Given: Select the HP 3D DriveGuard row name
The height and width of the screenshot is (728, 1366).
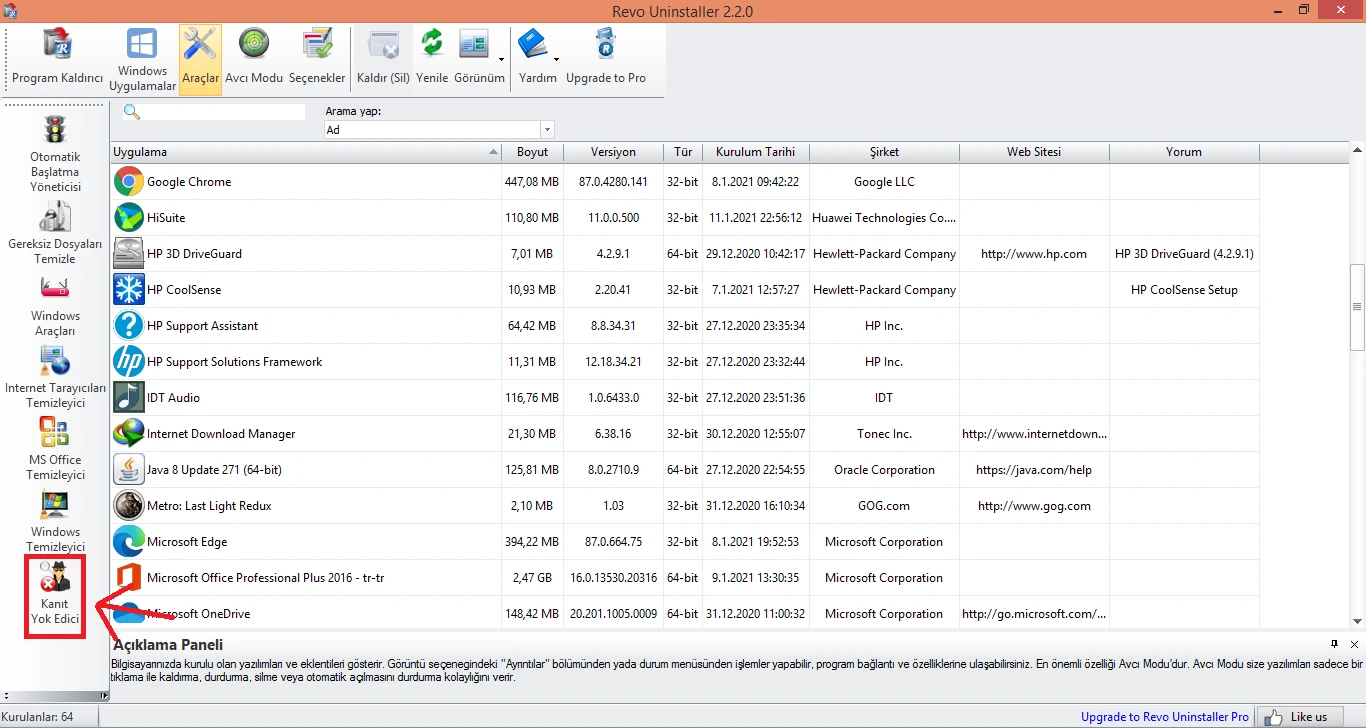Looking at the screenshot, I should pyautogui.click(x=195, y=254).
